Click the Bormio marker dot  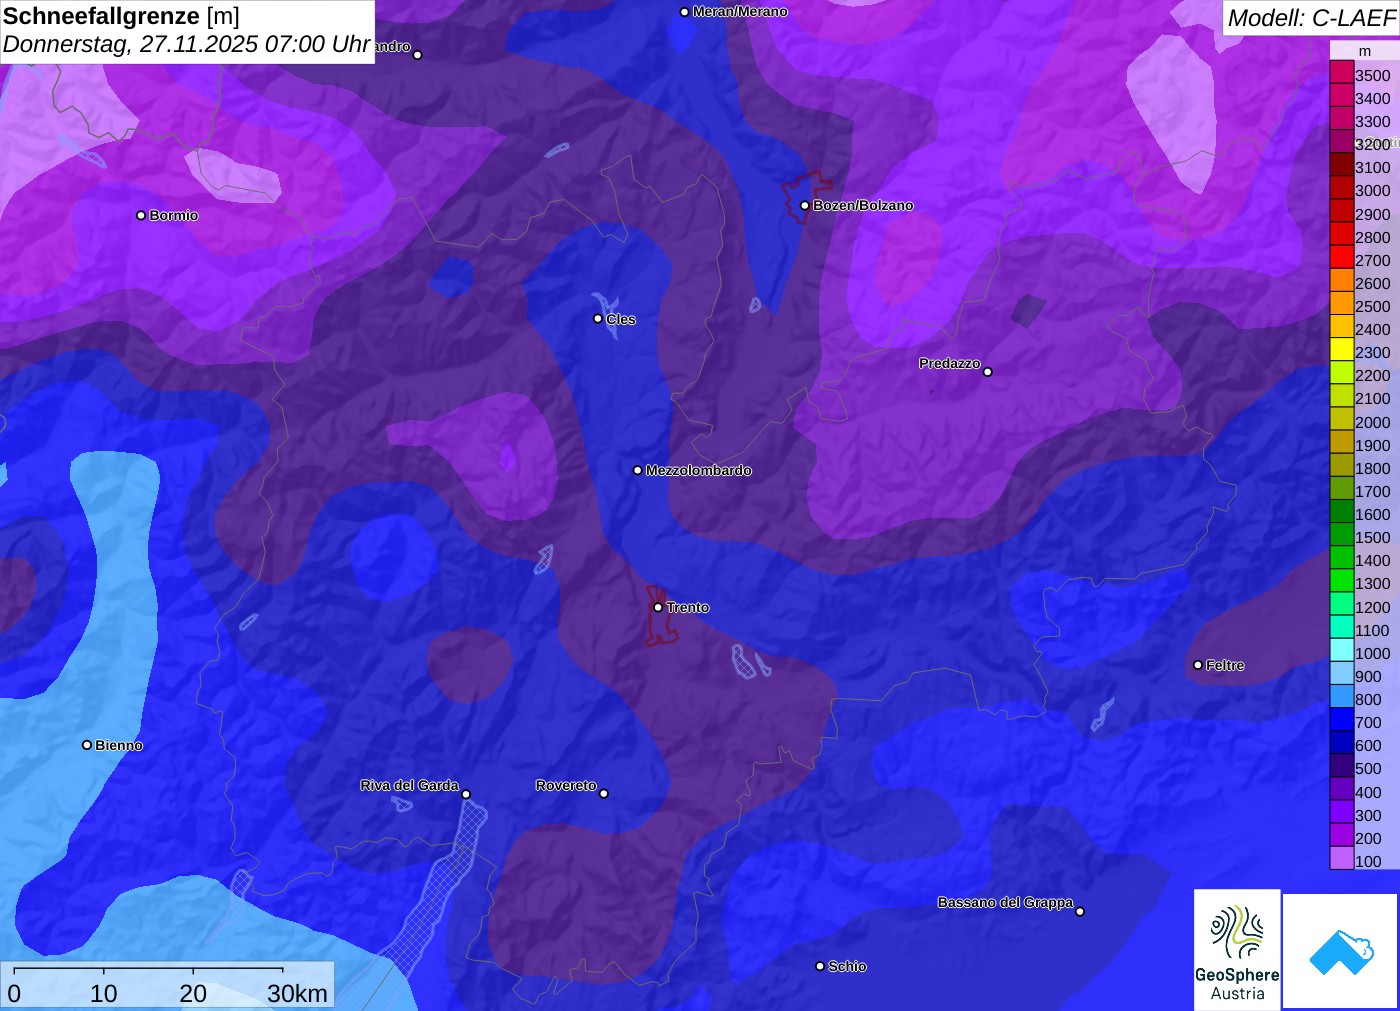pos(141,215)
